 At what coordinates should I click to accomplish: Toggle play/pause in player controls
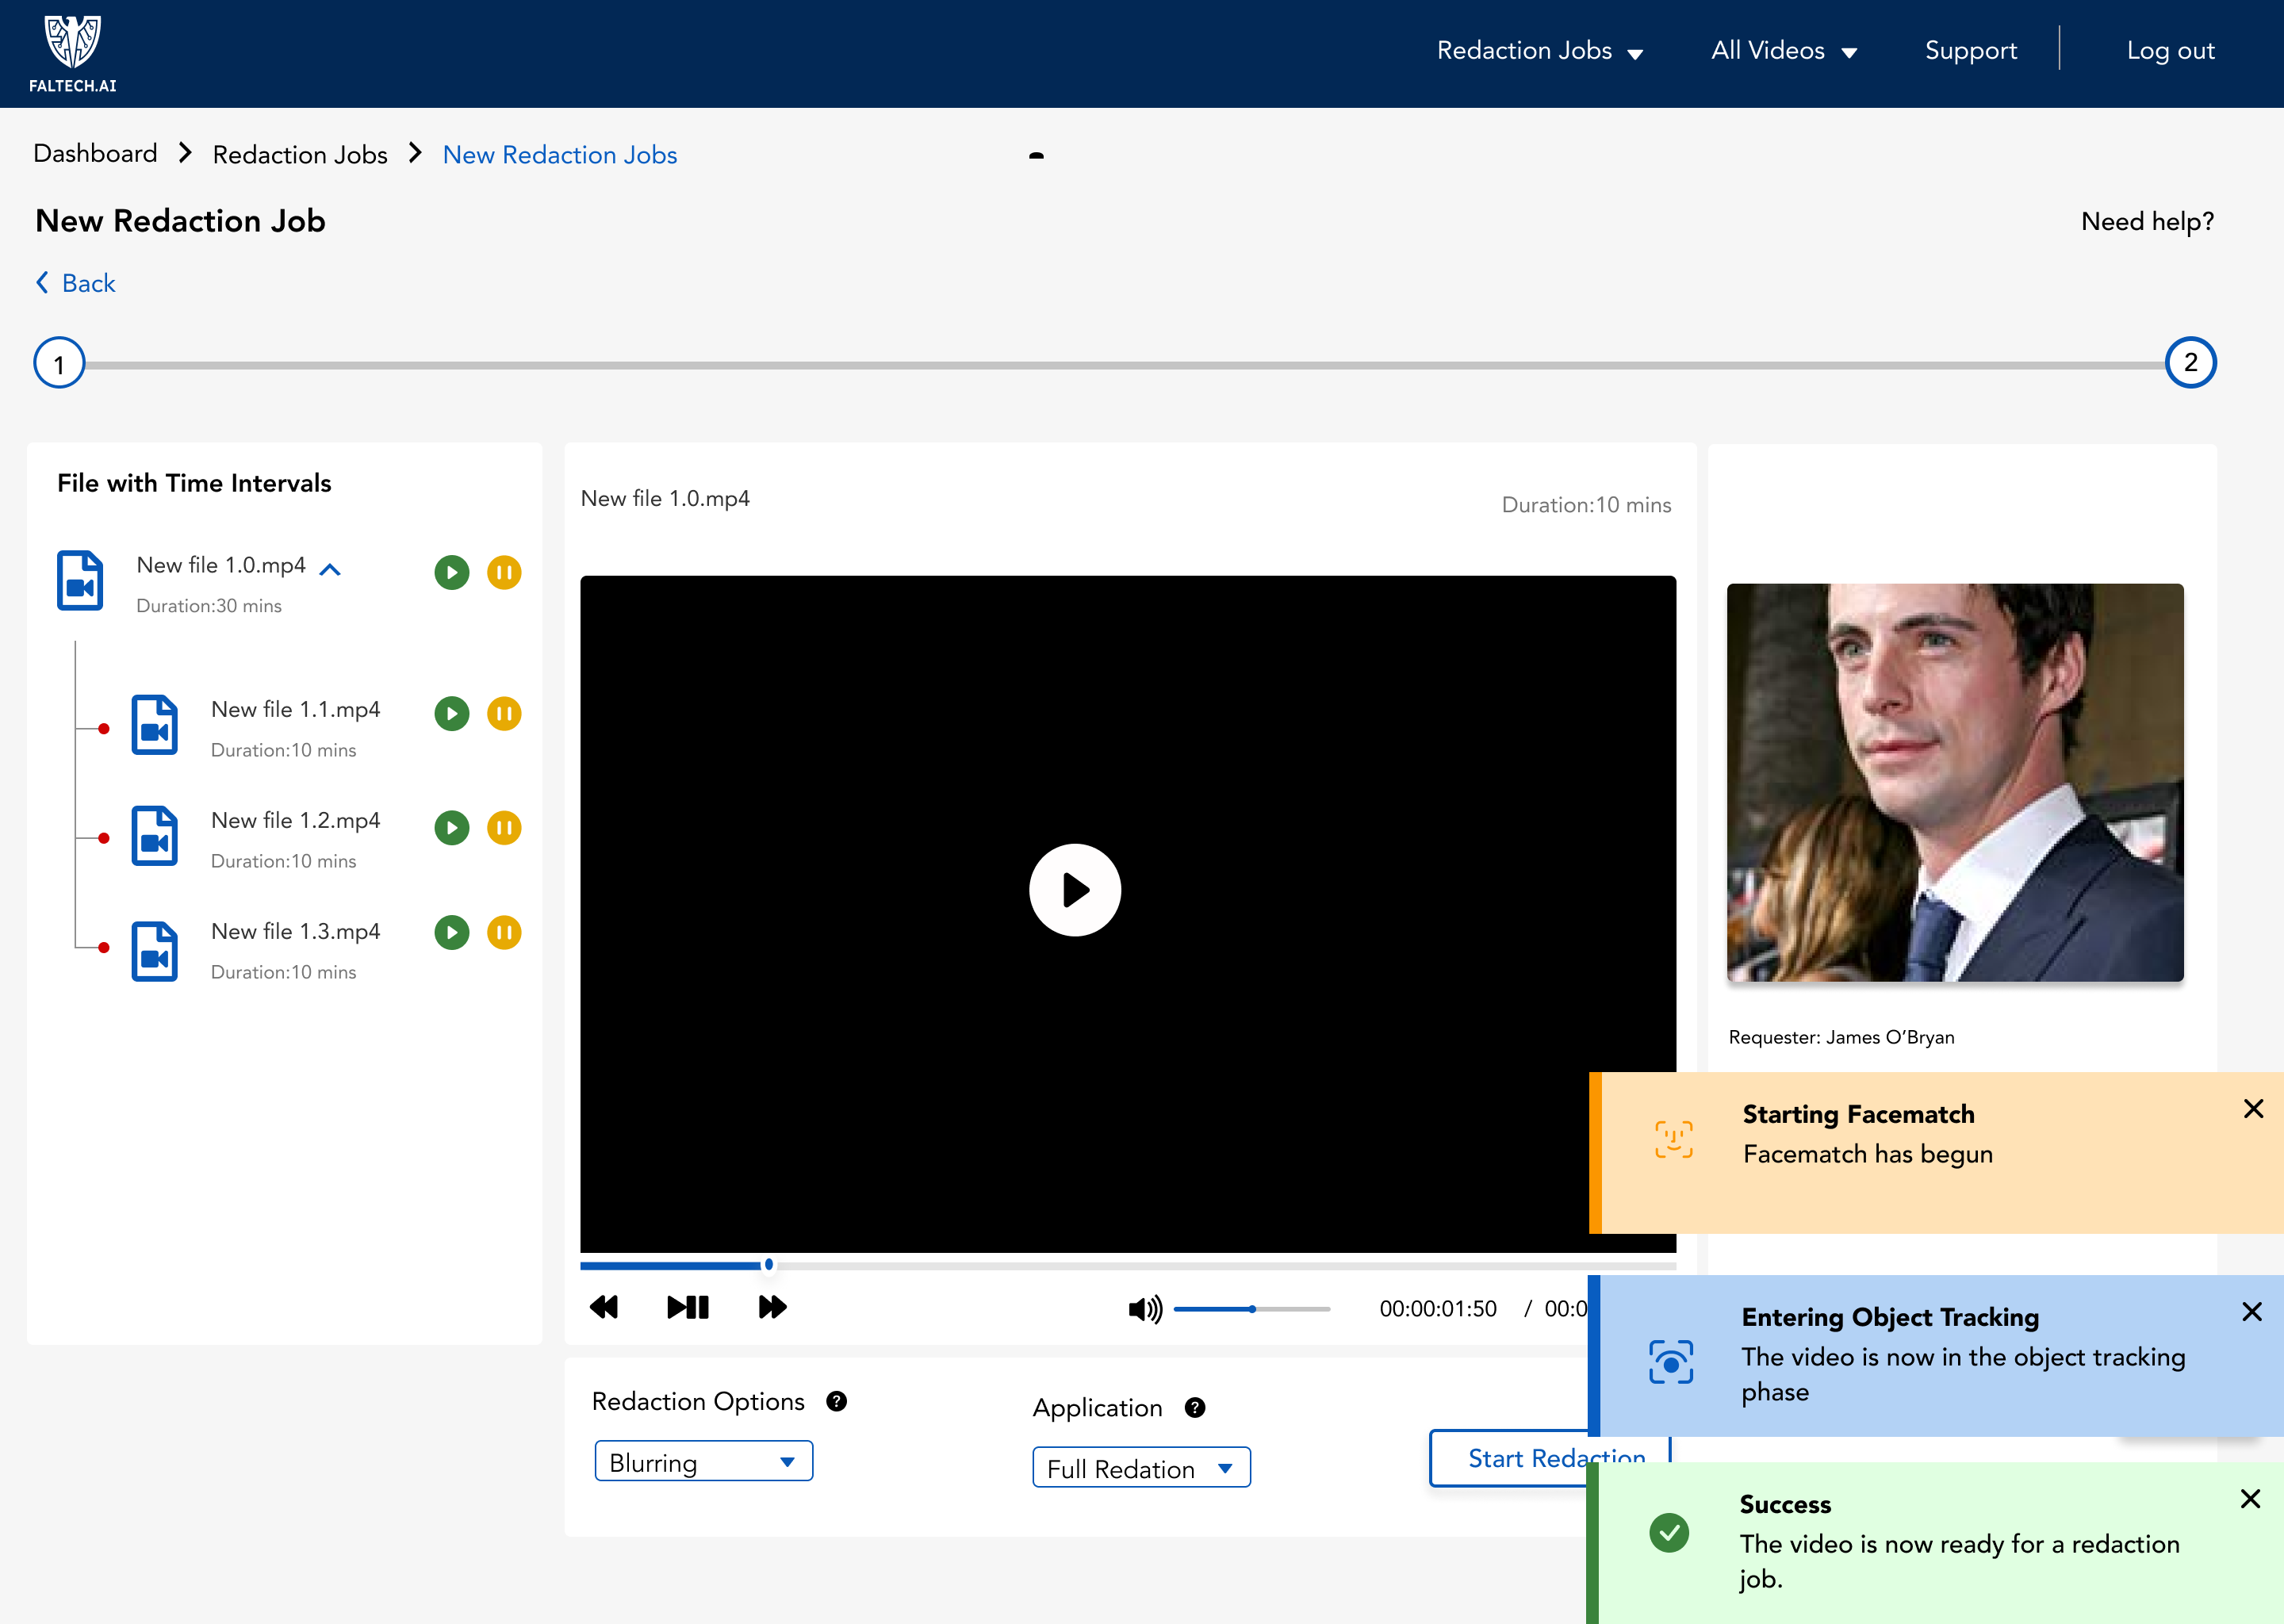688,1307
